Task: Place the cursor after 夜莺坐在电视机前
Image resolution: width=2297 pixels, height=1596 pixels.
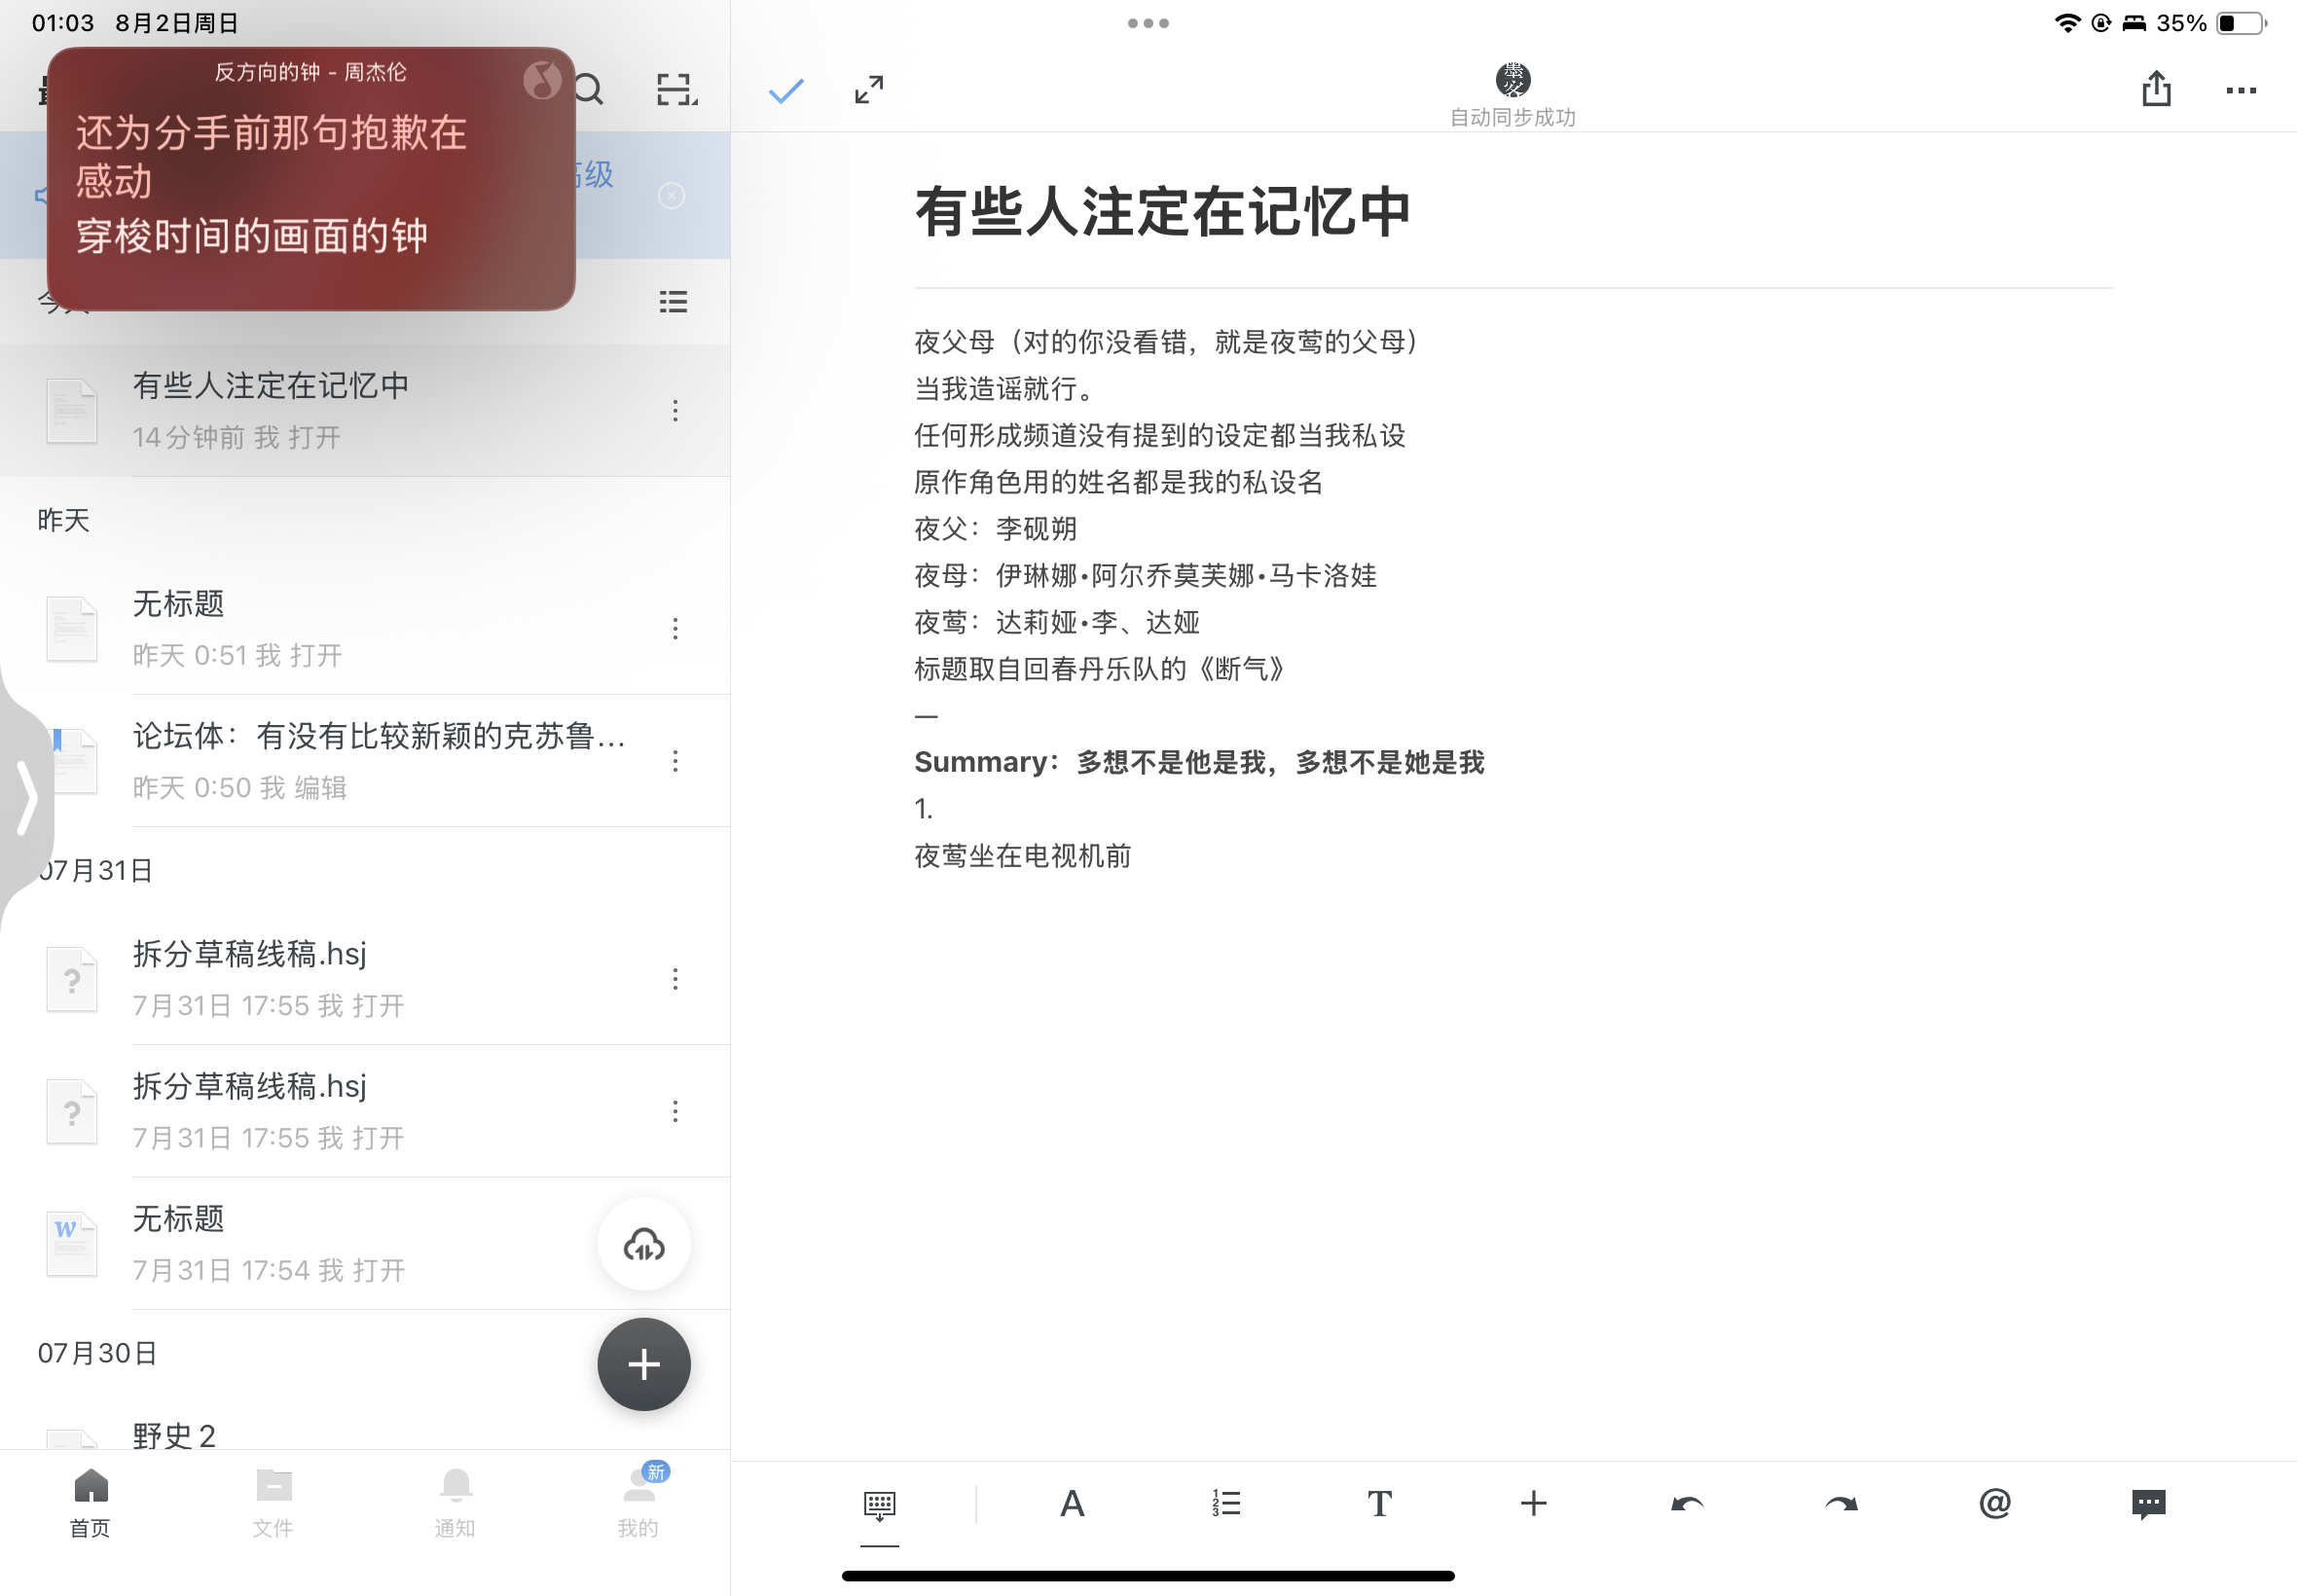Action: [x=1134, y=856]
